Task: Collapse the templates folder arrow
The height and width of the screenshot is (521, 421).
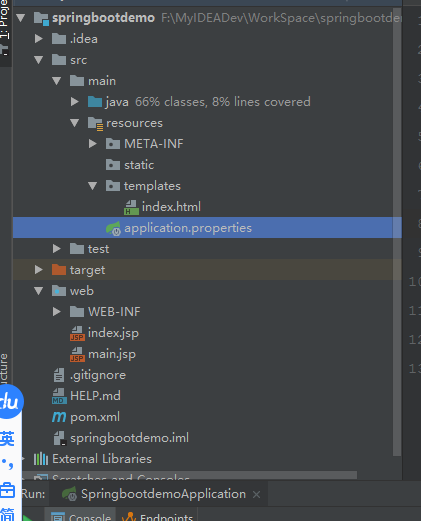Action: (x=93, y=186)
